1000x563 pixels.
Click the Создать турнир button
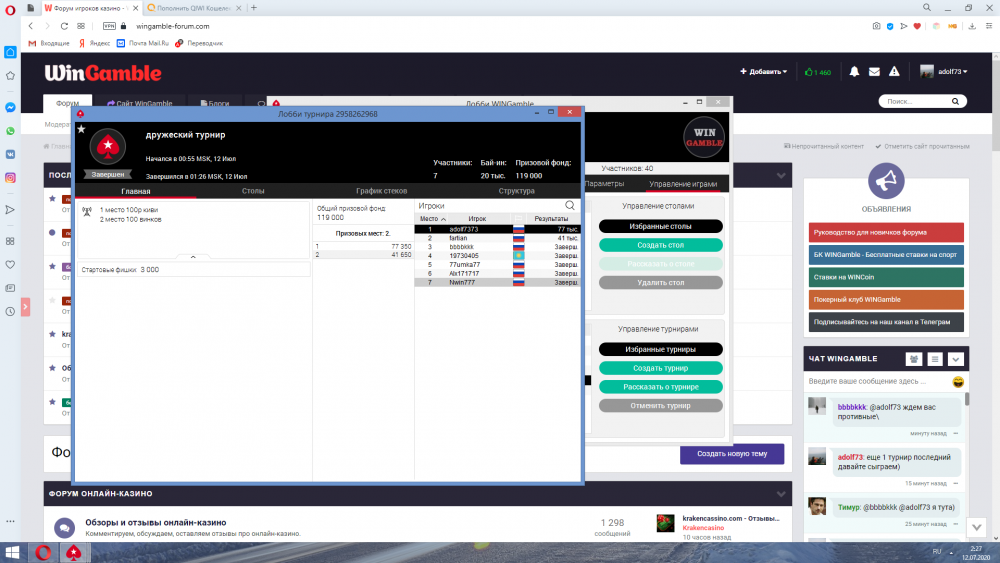click(660, 368)
